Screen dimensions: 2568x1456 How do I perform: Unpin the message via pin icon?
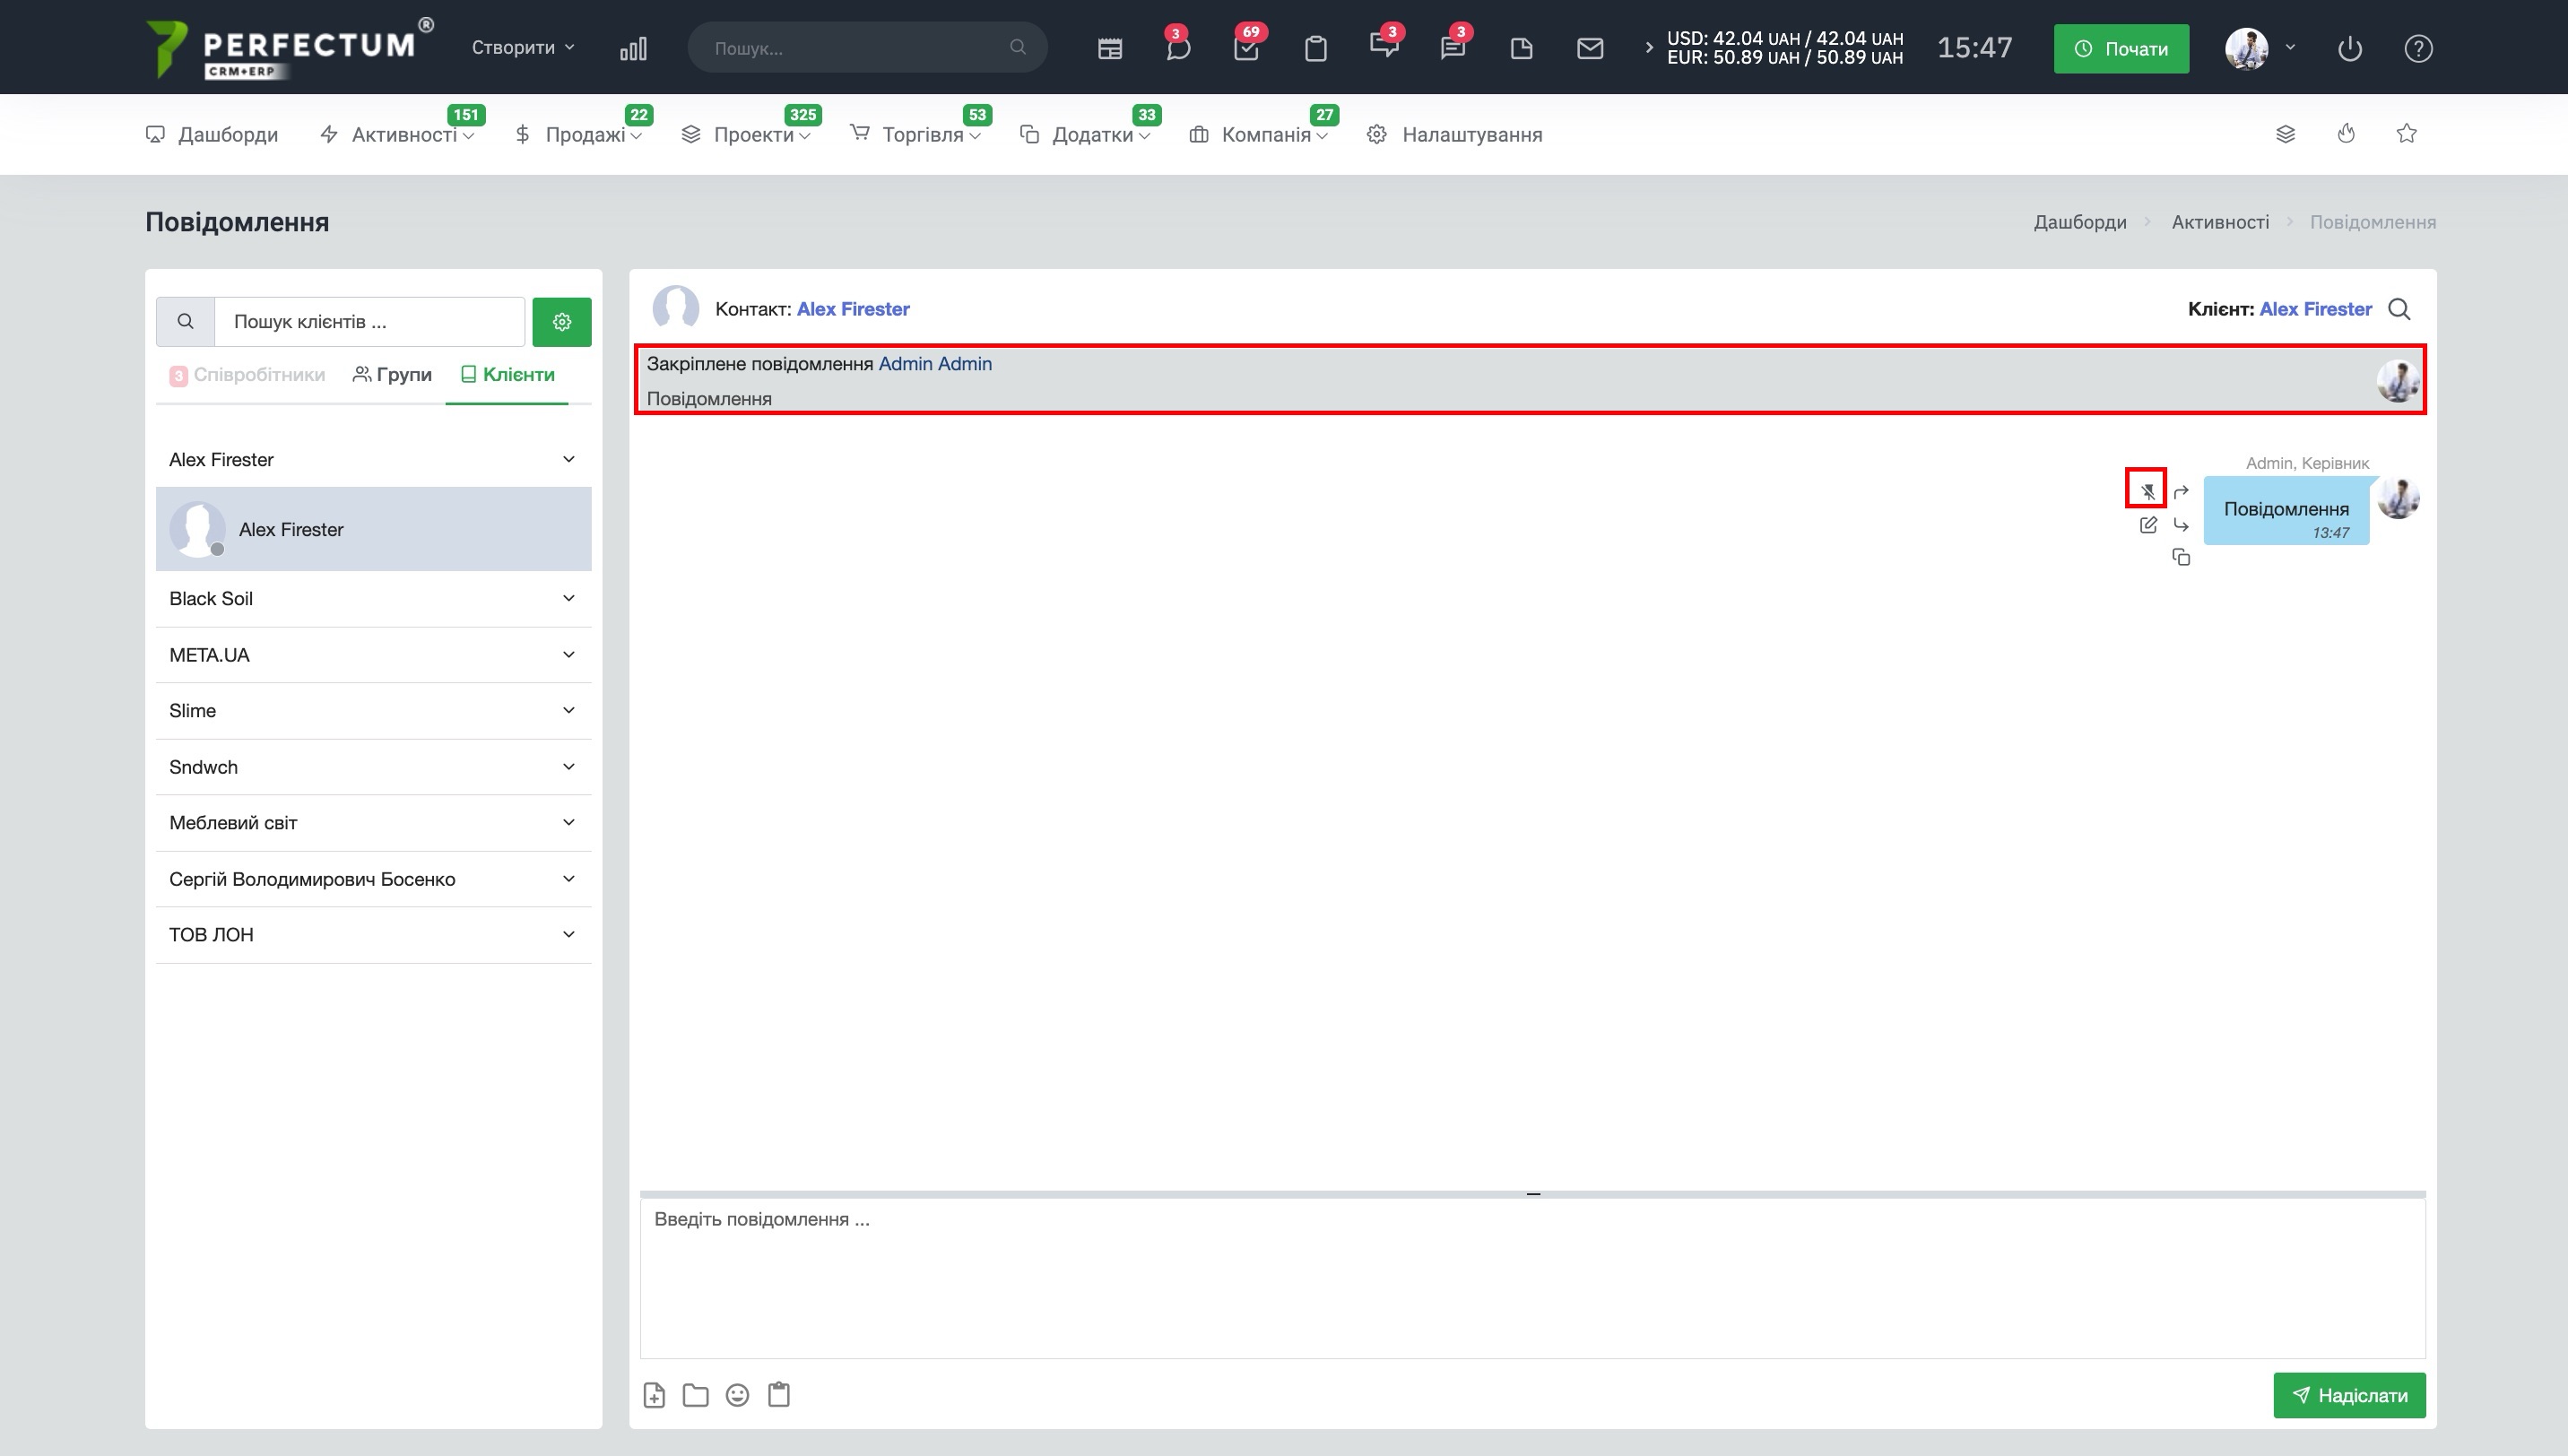click(2147, 490)
